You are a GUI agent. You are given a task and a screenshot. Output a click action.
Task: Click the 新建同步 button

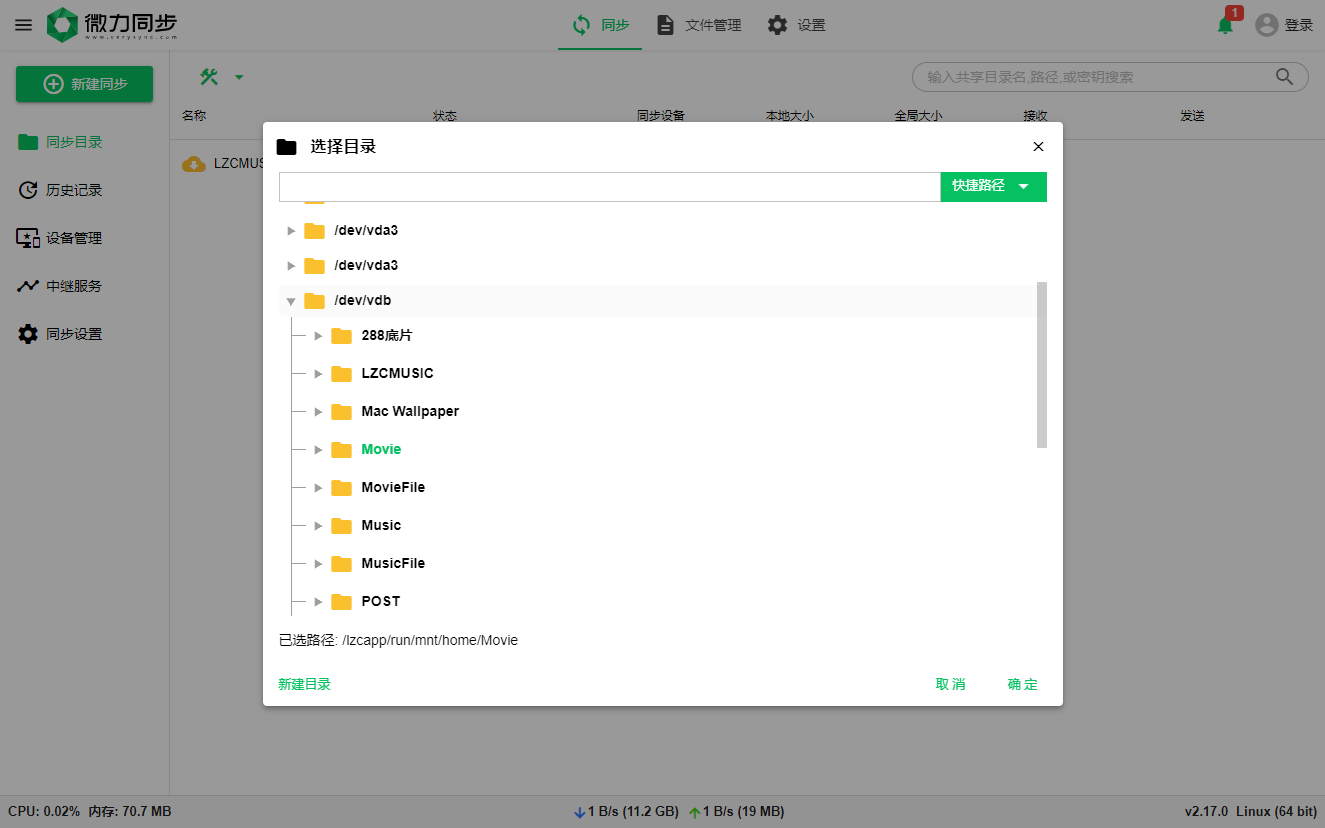(x=84, y=84)
